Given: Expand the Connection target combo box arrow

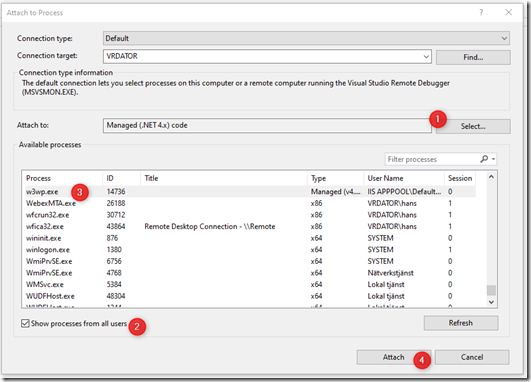Looking at the screenshot, I should pos(426,57).
